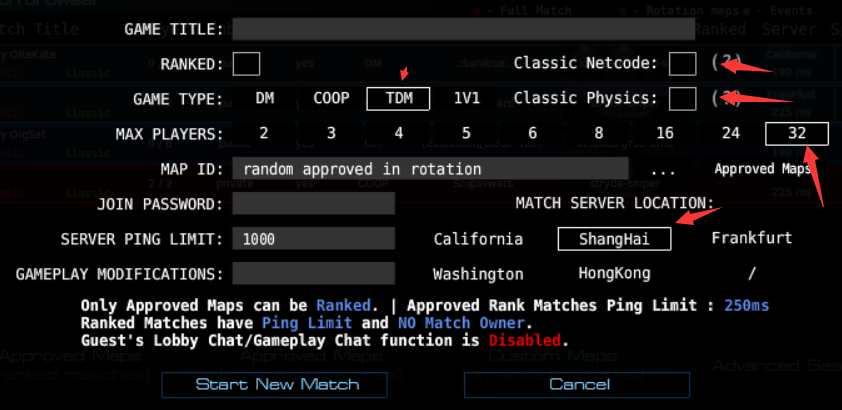Select COOP game type
842x410 pixels.
pyautogui.click(x=331, y=98)
